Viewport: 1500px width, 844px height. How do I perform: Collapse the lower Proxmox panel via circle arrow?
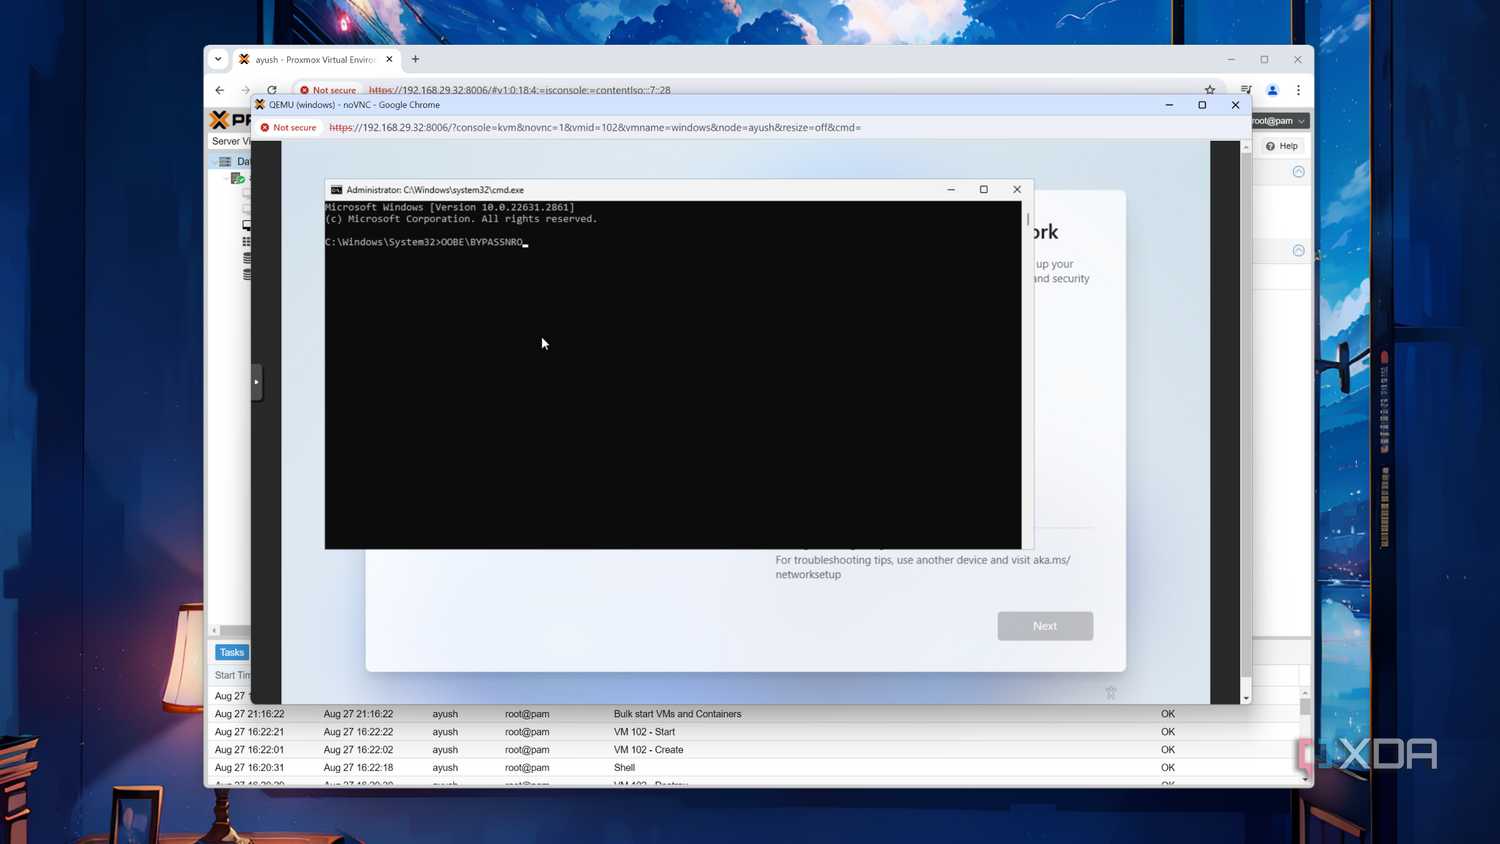[1298, 251]
